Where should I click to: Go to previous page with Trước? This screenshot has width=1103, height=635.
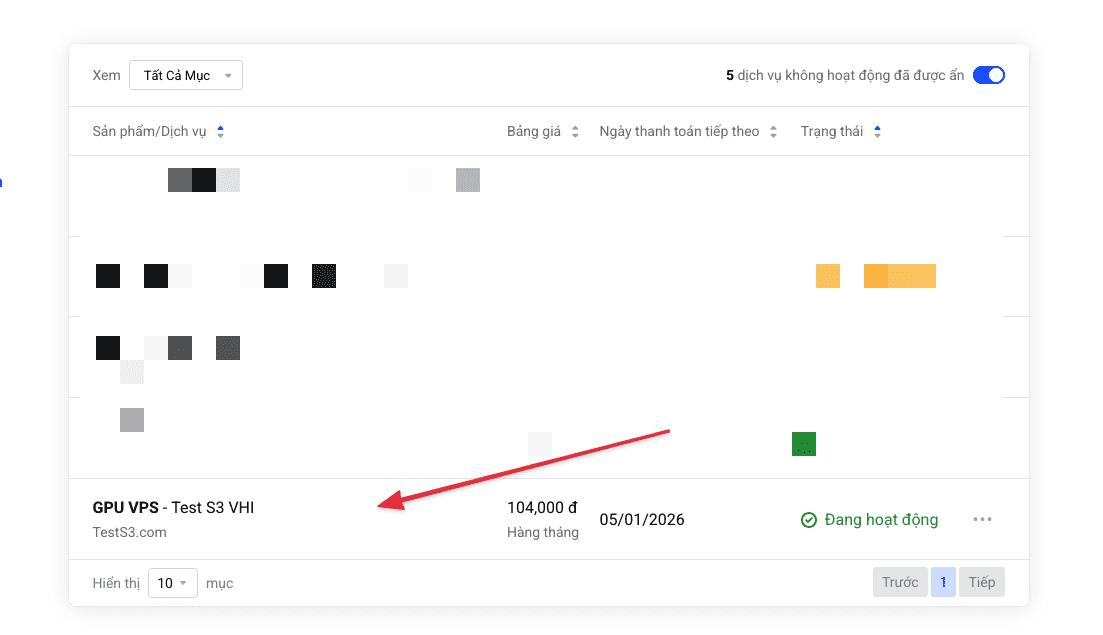click(x=899, y=582)
